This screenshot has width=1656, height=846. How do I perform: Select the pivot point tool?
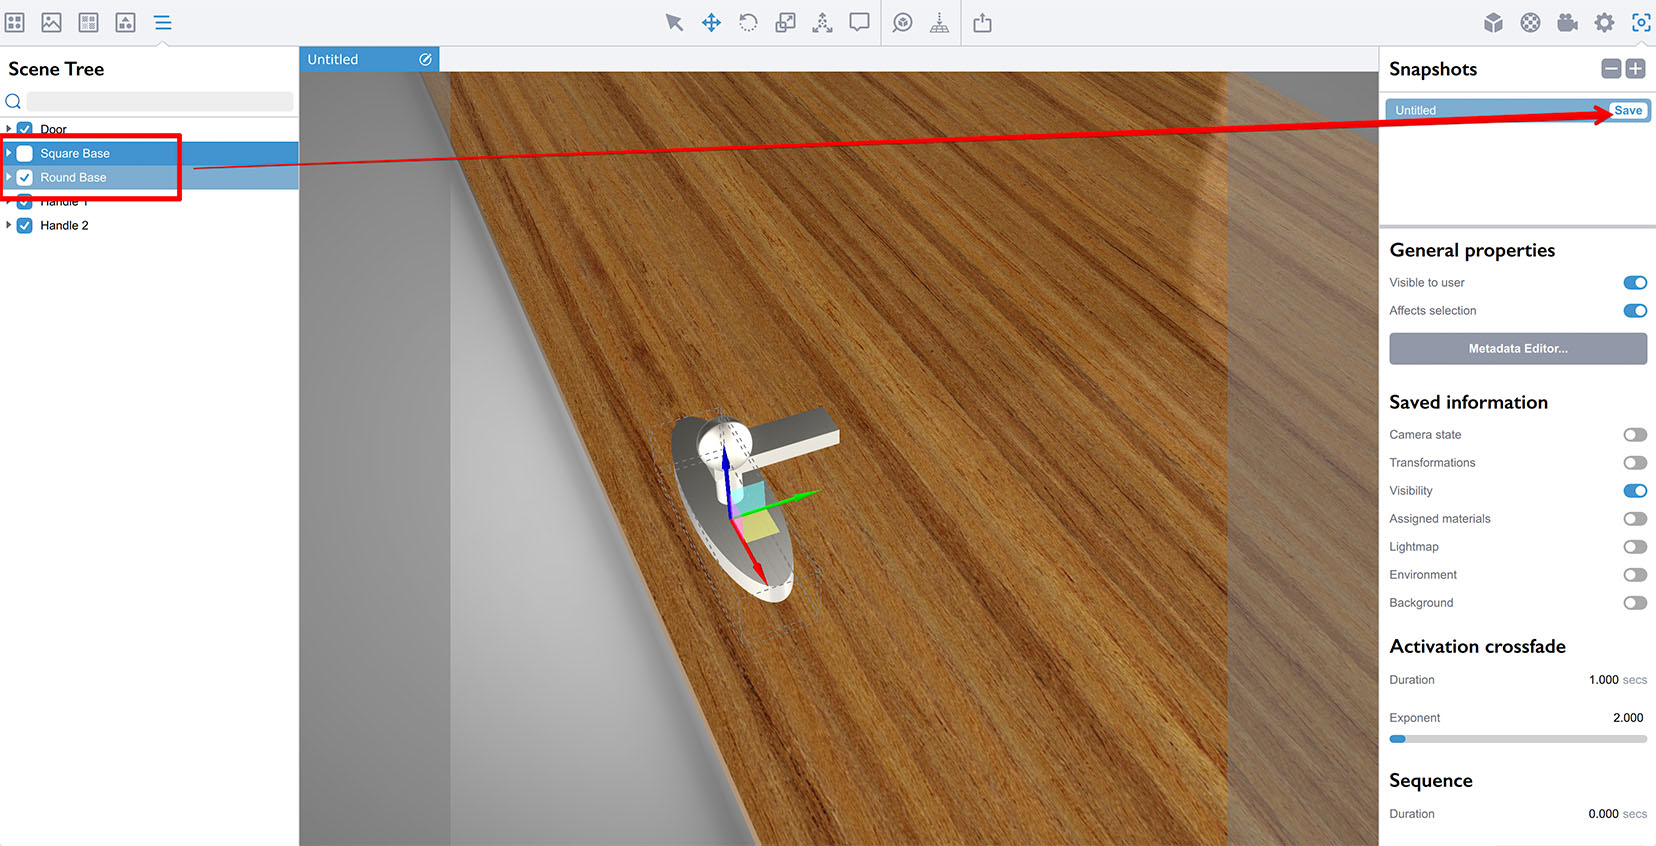click(822, 22)
